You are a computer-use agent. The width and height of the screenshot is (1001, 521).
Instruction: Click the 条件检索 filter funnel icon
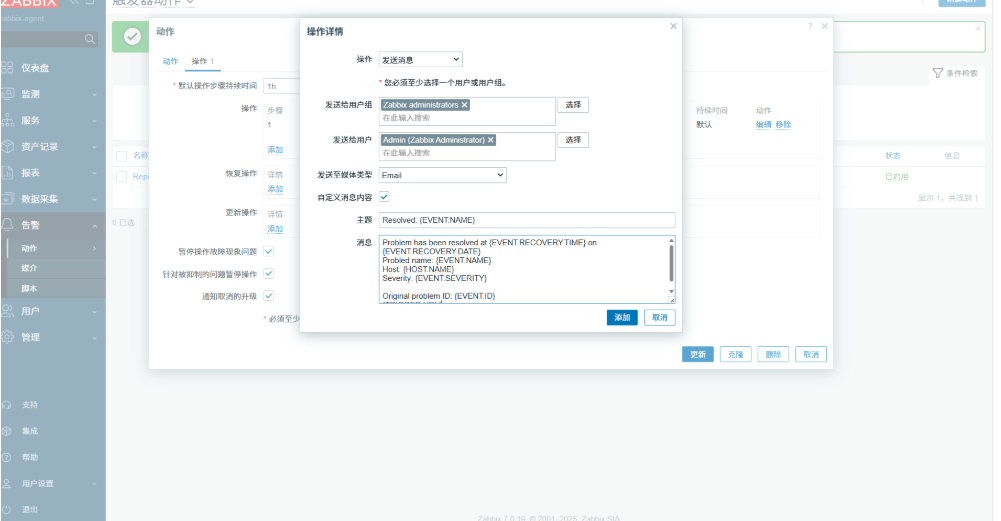(938, 73)
